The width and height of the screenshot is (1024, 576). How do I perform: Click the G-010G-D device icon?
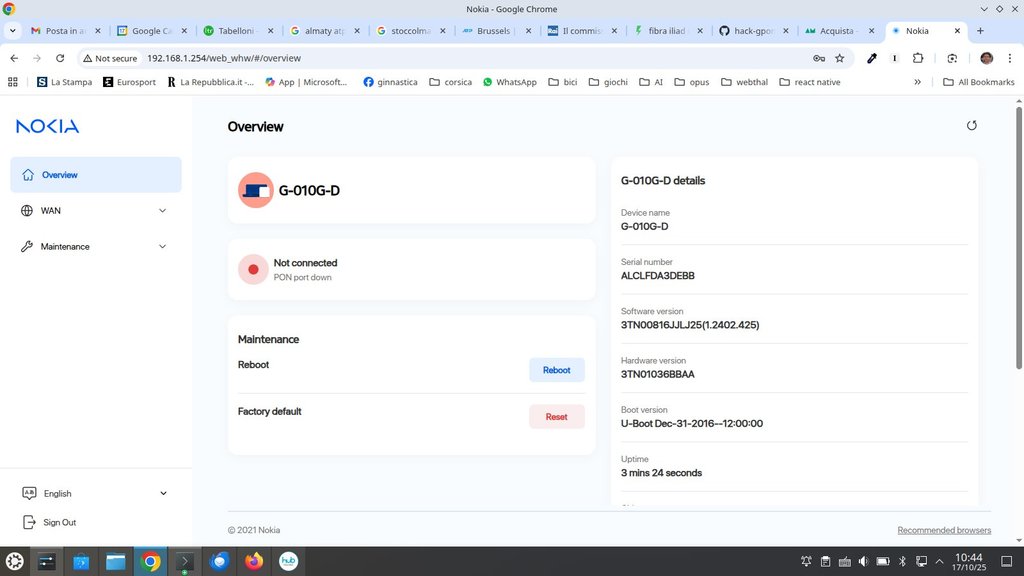pos(255,190)
